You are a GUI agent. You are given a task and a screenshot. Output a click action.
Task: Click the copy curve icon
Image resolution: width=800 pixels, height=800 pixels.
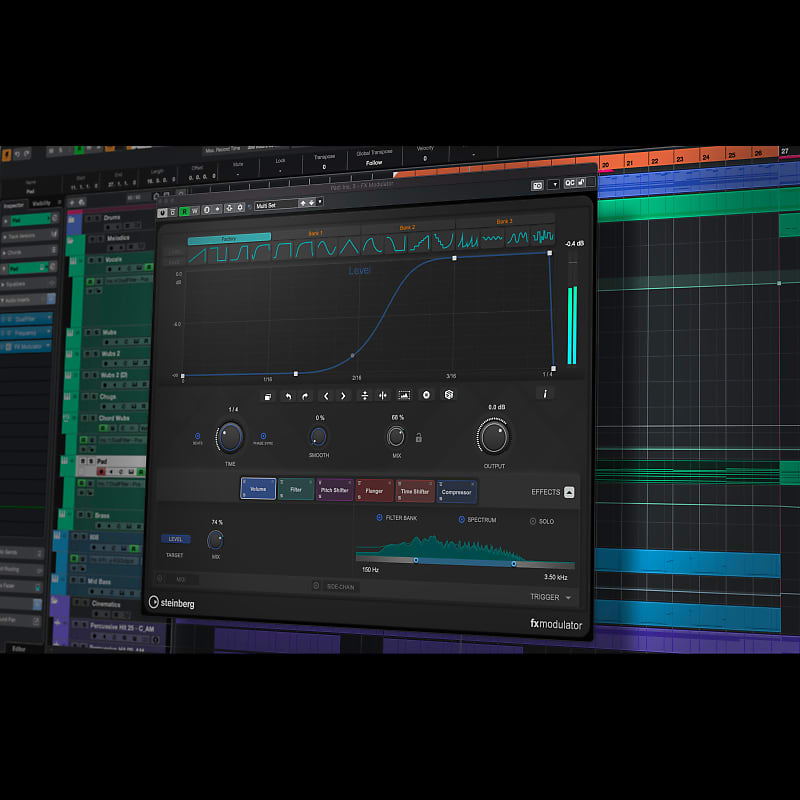click(268, 396)
